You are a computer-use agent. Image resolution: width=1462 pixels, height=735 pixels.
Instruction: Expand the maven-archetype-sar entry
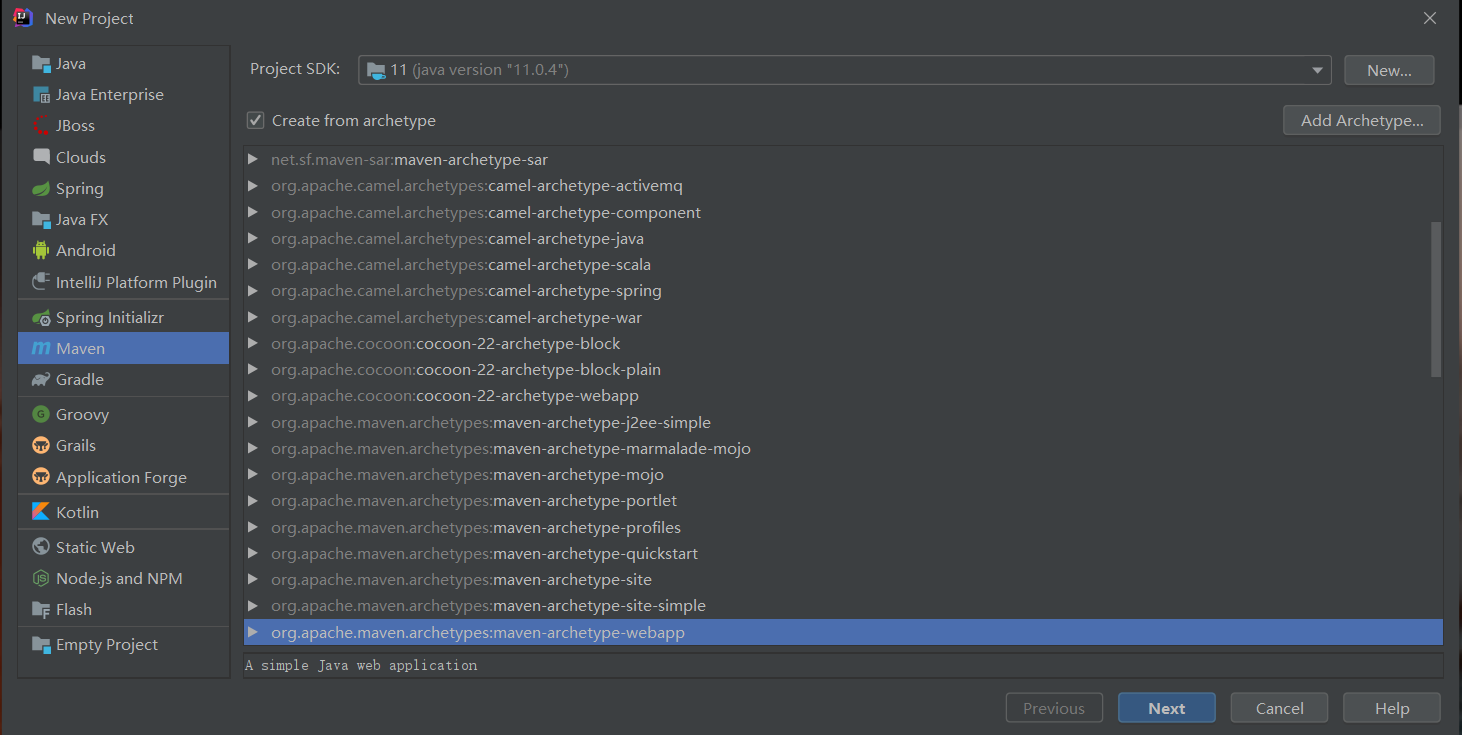click(253, 160)
